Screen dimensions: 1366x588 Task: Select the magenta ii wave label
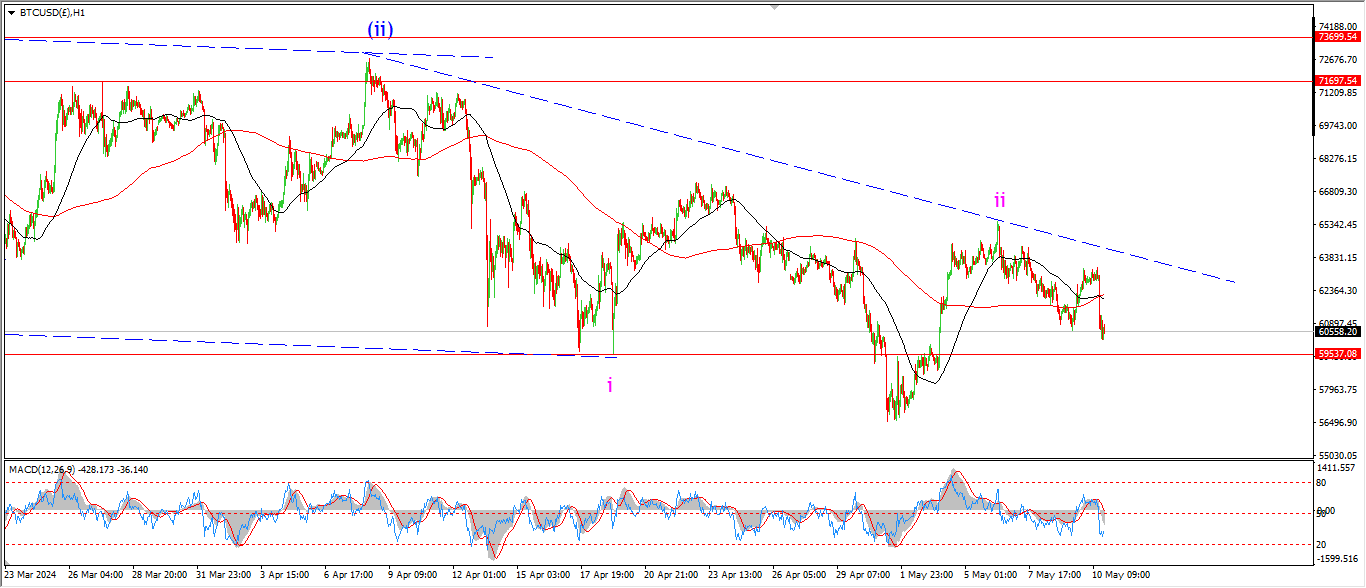point(999,200)
